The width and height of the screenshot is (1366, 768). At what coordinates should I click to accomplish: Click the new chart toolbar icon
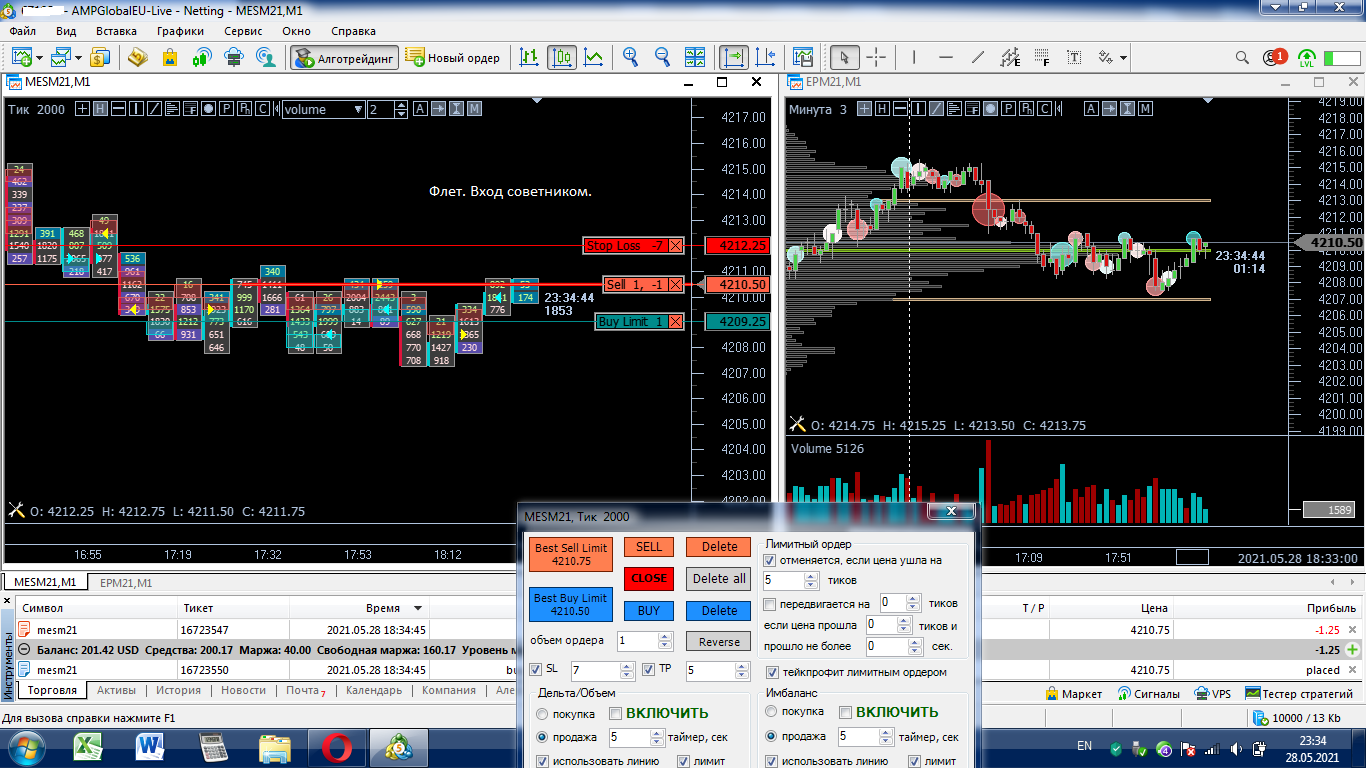click(x=21, y=57)
